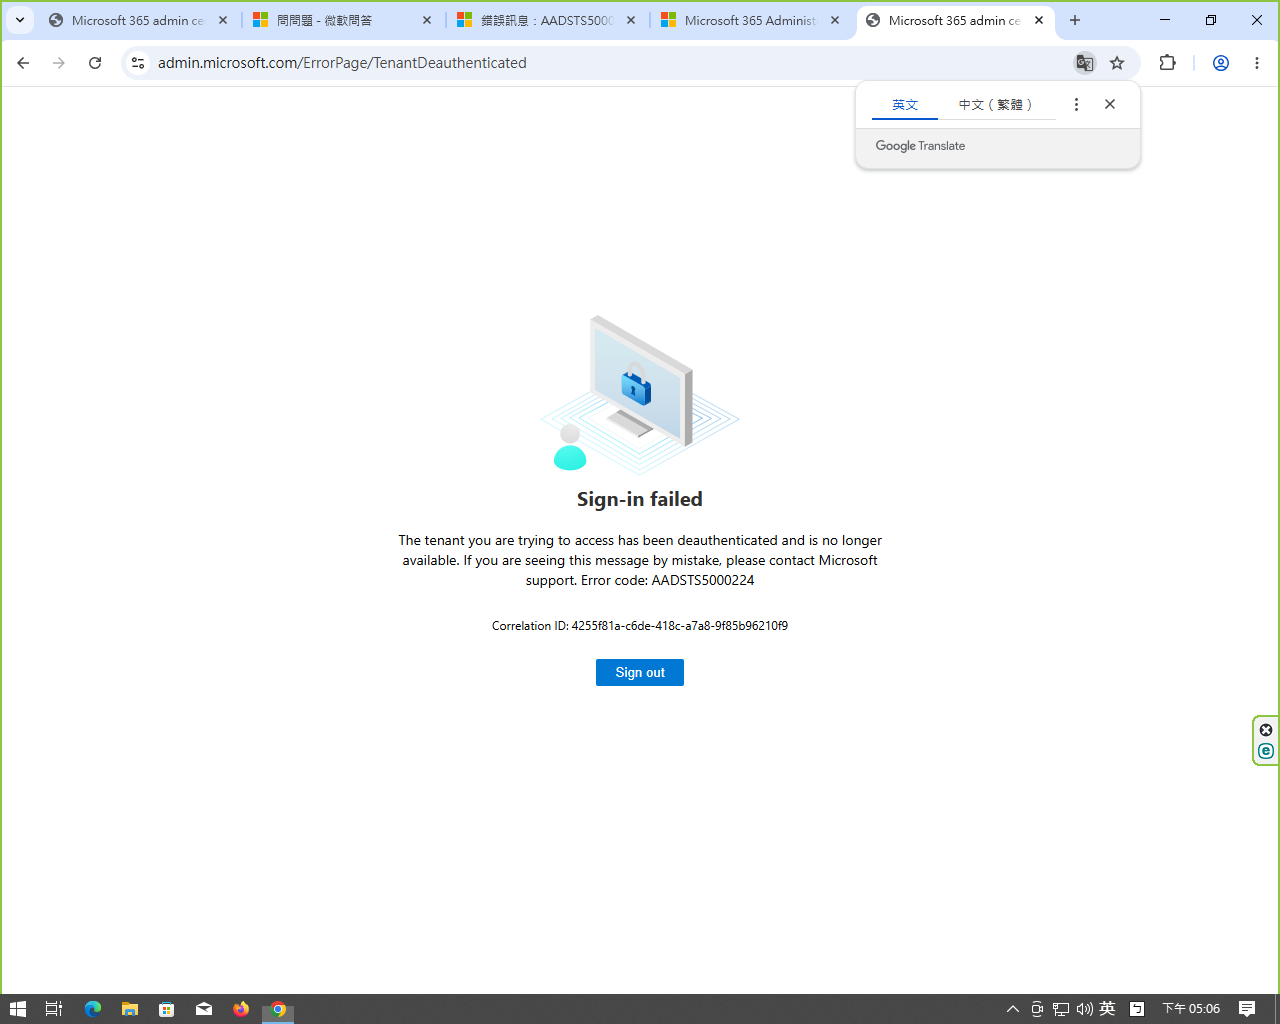Viewport: 1280px width, 1024px height.
Task: Show hidden system tray icons
Action: (x=1013, y=1009)
